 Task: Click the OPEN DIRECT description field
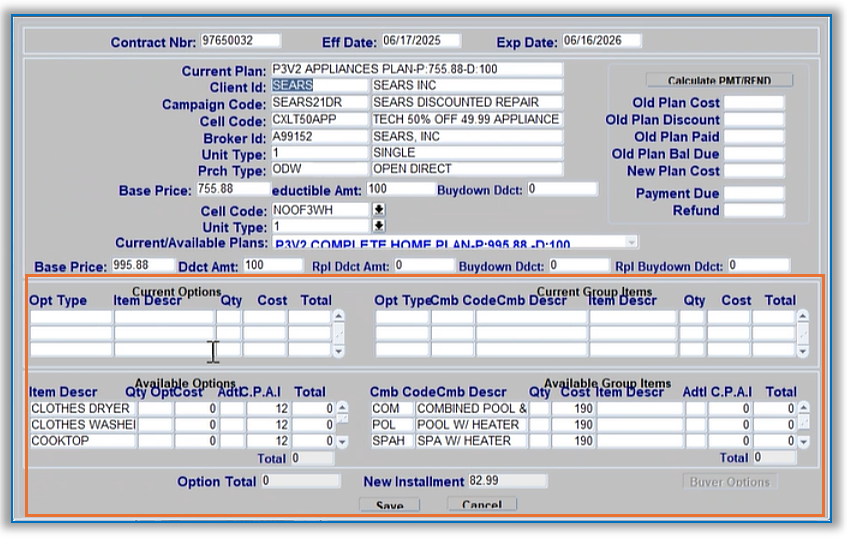click(467, 169)
